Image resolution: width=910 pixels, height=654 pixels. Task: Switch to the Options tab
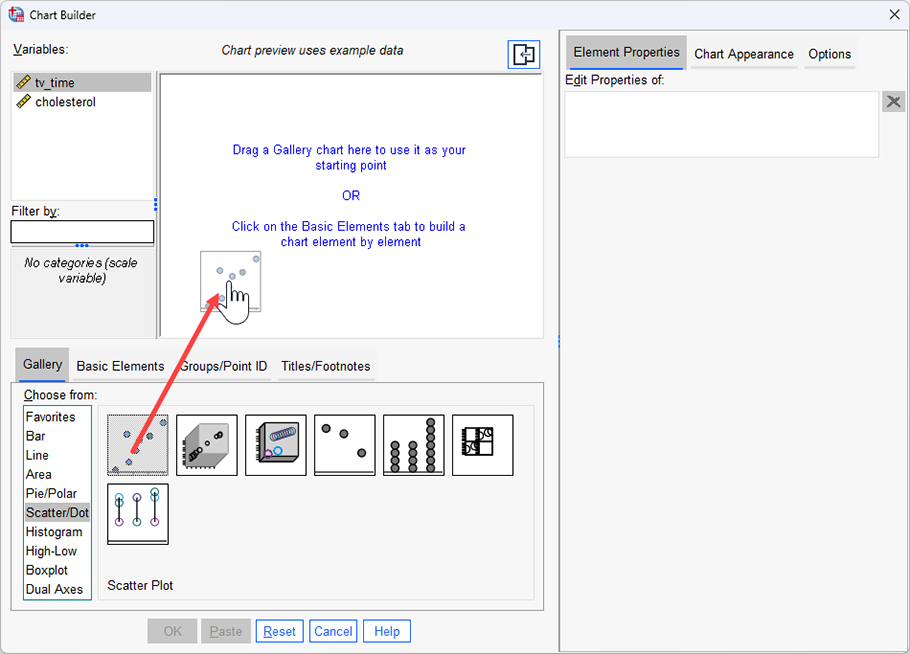click(830, 54)
